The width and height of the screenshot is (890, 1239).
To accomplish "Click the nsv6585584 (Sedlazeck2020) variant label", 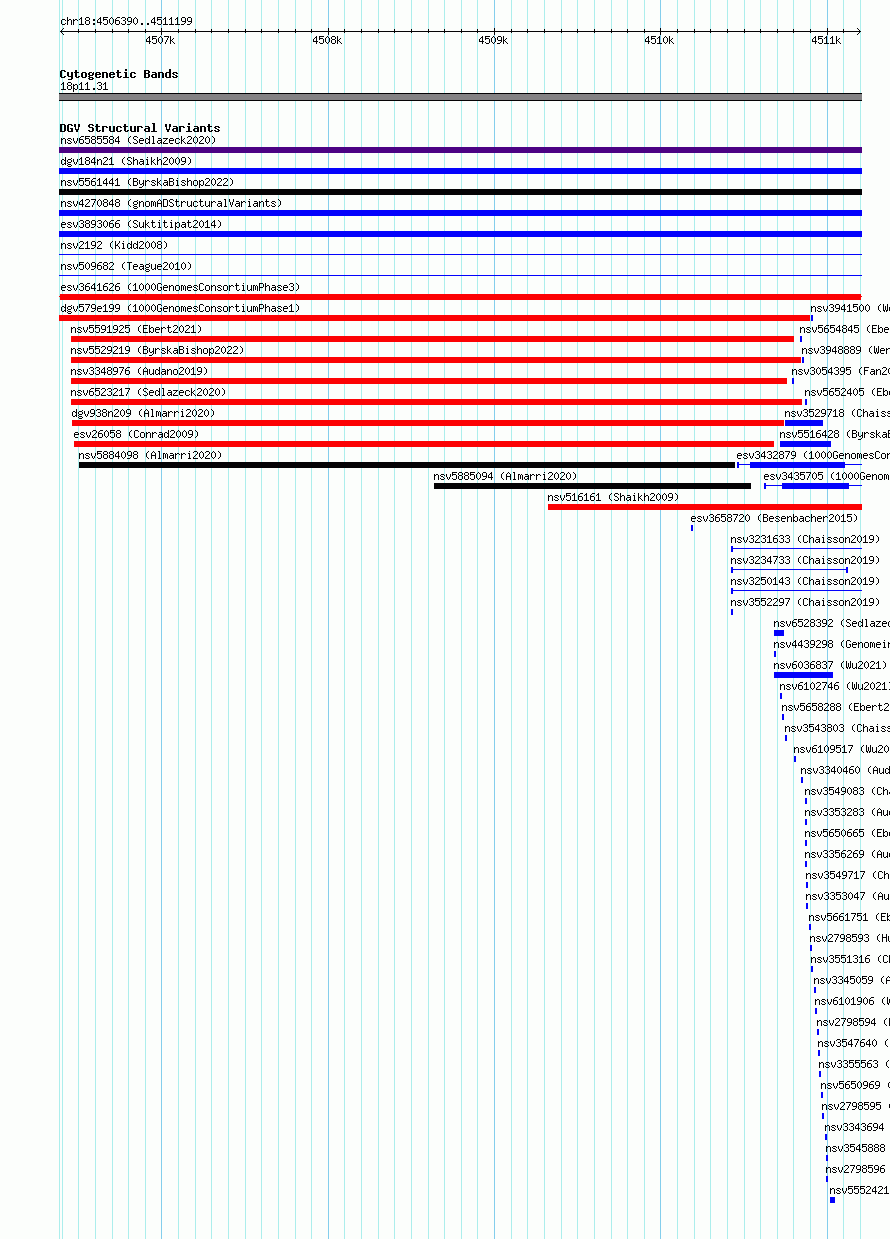I will click(x=138, y=140).
